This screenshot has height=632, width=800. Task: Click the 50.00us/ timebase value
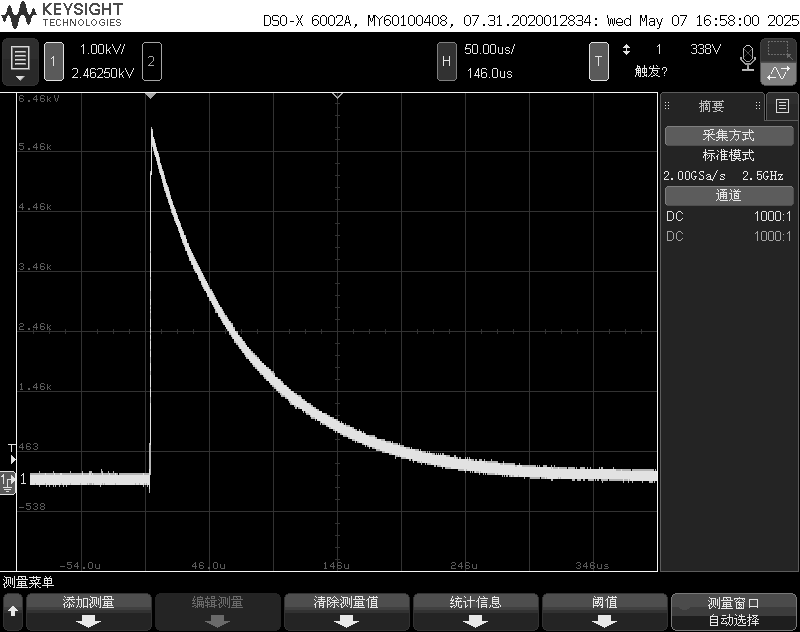point(489,49)
